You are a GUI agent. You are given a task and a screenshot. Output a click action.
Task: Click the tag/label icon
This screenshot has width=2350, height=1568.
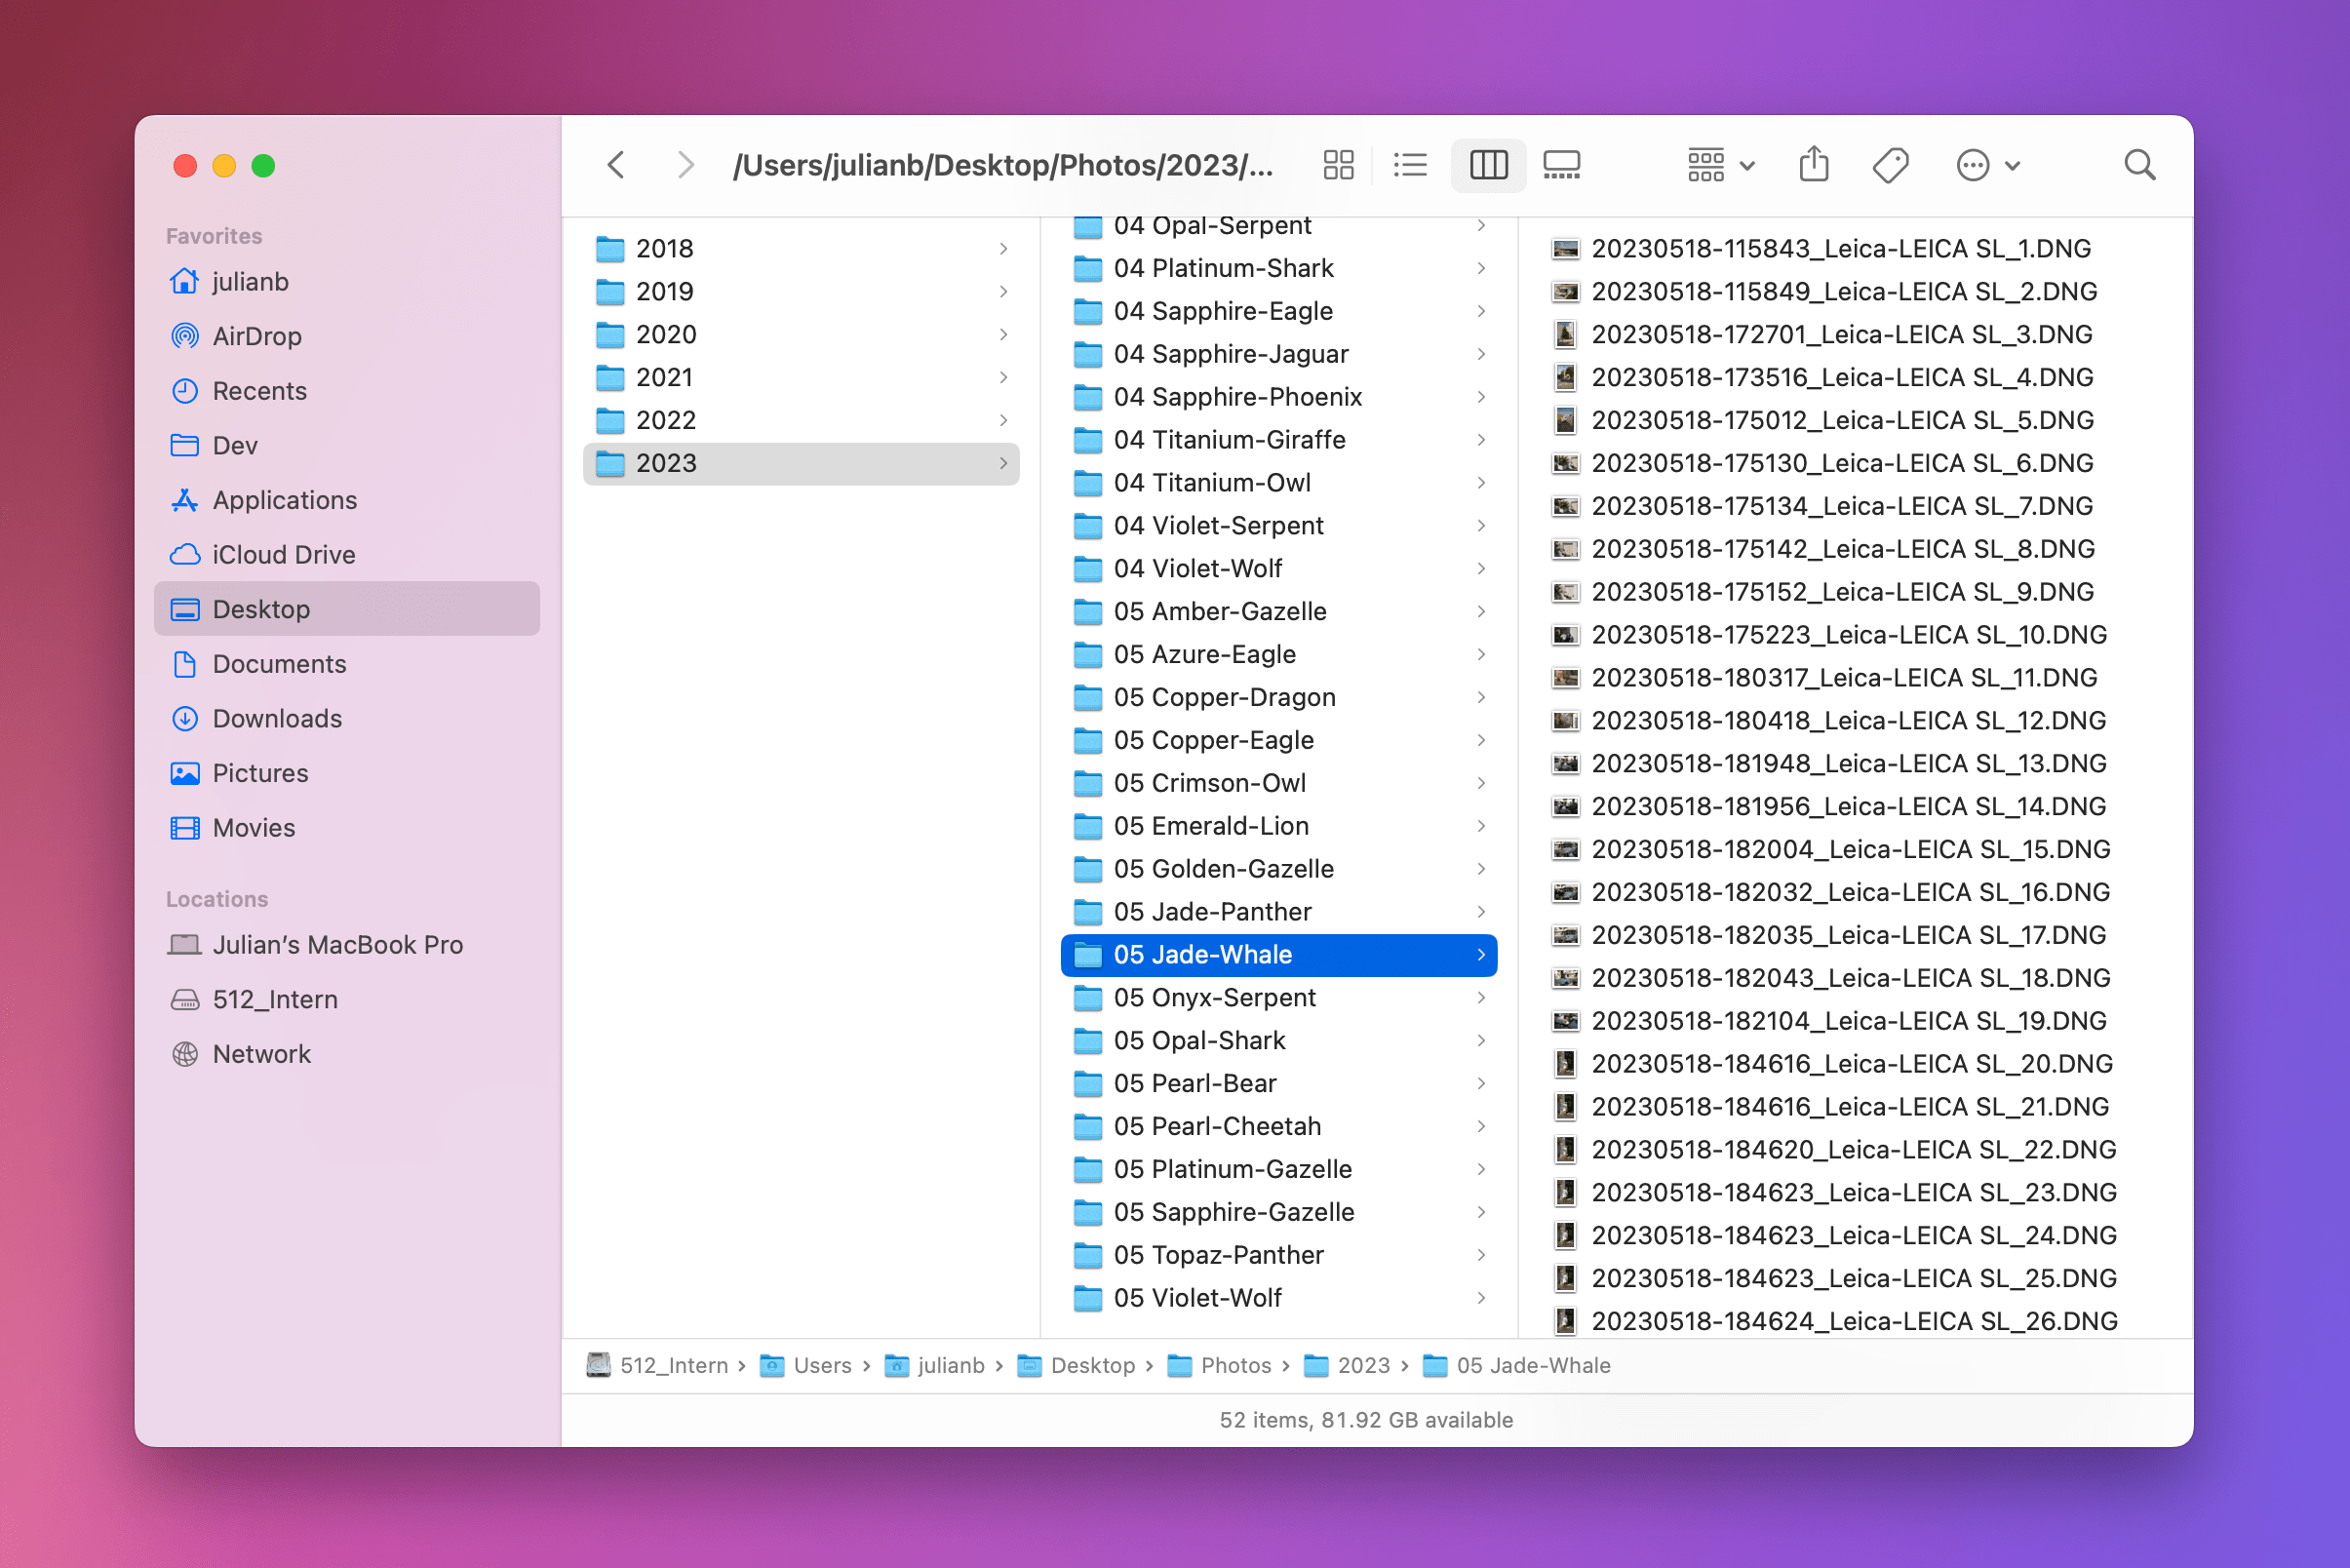point(1892,165)
